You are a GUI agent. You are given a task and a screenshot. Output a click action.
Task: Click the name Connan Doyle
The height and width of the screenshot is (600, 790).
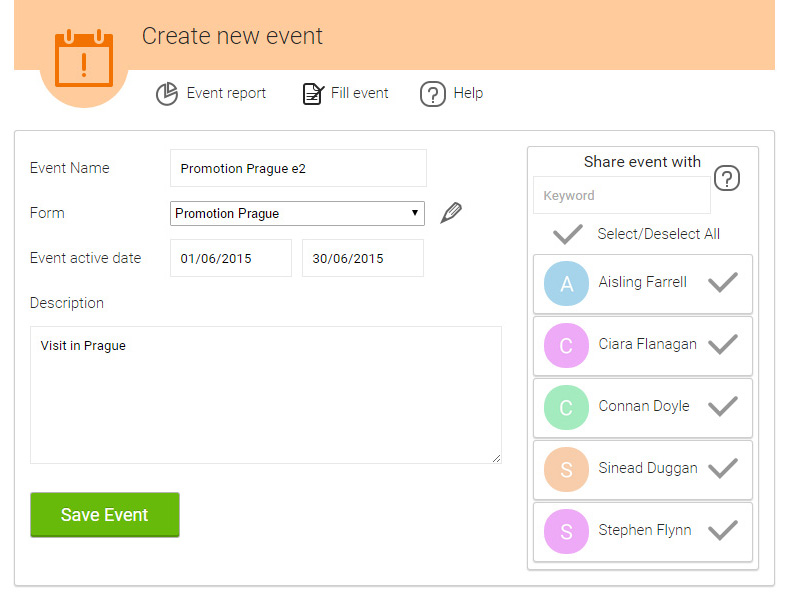pos(644,406)
